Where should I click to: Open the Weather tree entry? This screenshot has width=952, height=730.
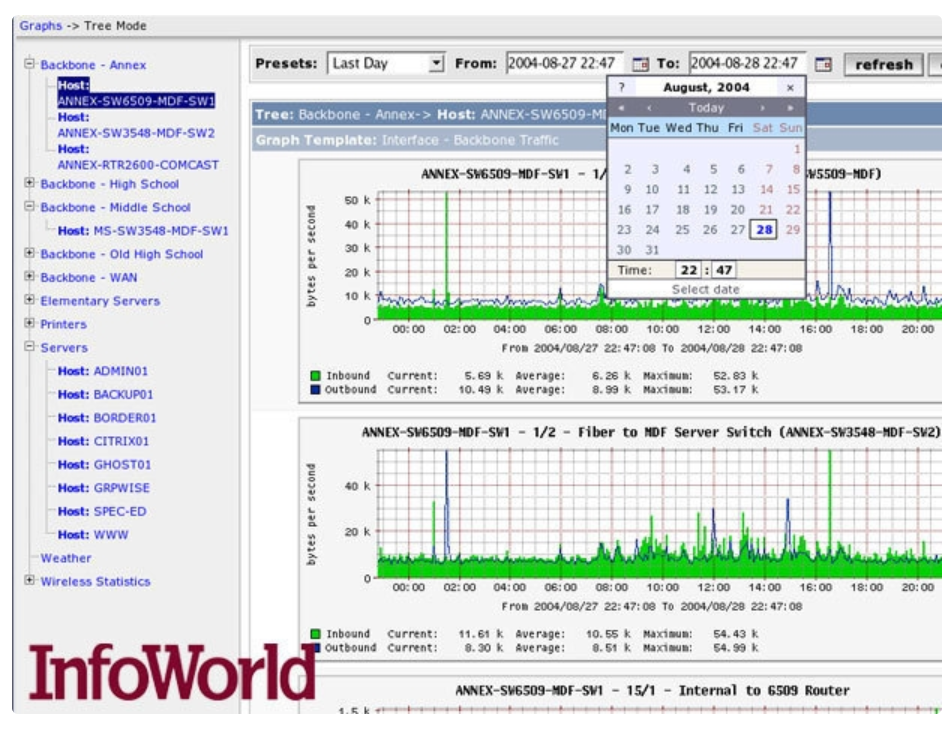(66, 558)
